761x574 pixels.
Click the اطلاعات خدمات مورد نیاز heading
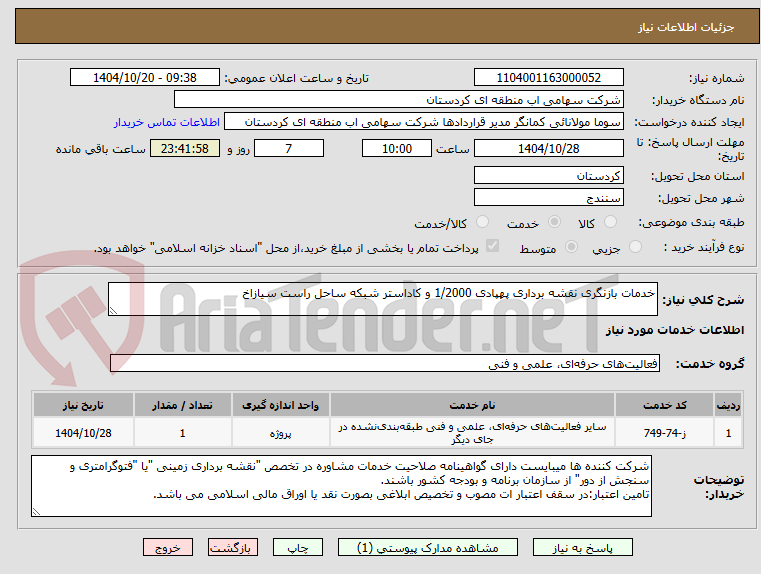coord(675,330)
